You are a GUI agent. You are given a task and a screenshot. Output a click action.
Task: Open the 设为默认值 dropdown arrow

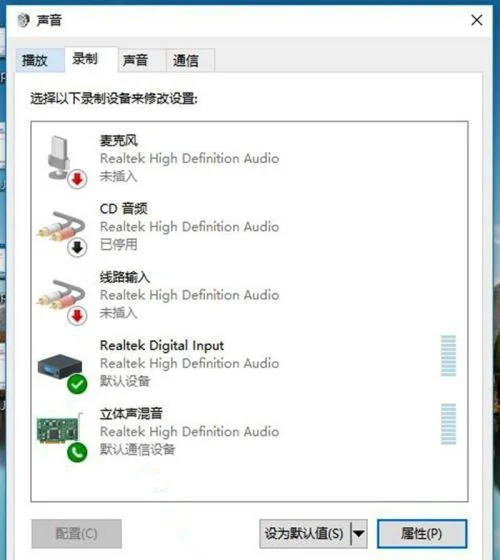[359, 534]
